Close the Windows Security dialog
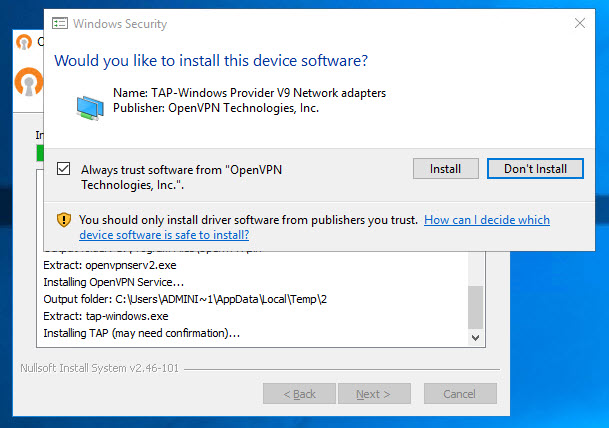The image size is (609, 428). click(579, 23)
